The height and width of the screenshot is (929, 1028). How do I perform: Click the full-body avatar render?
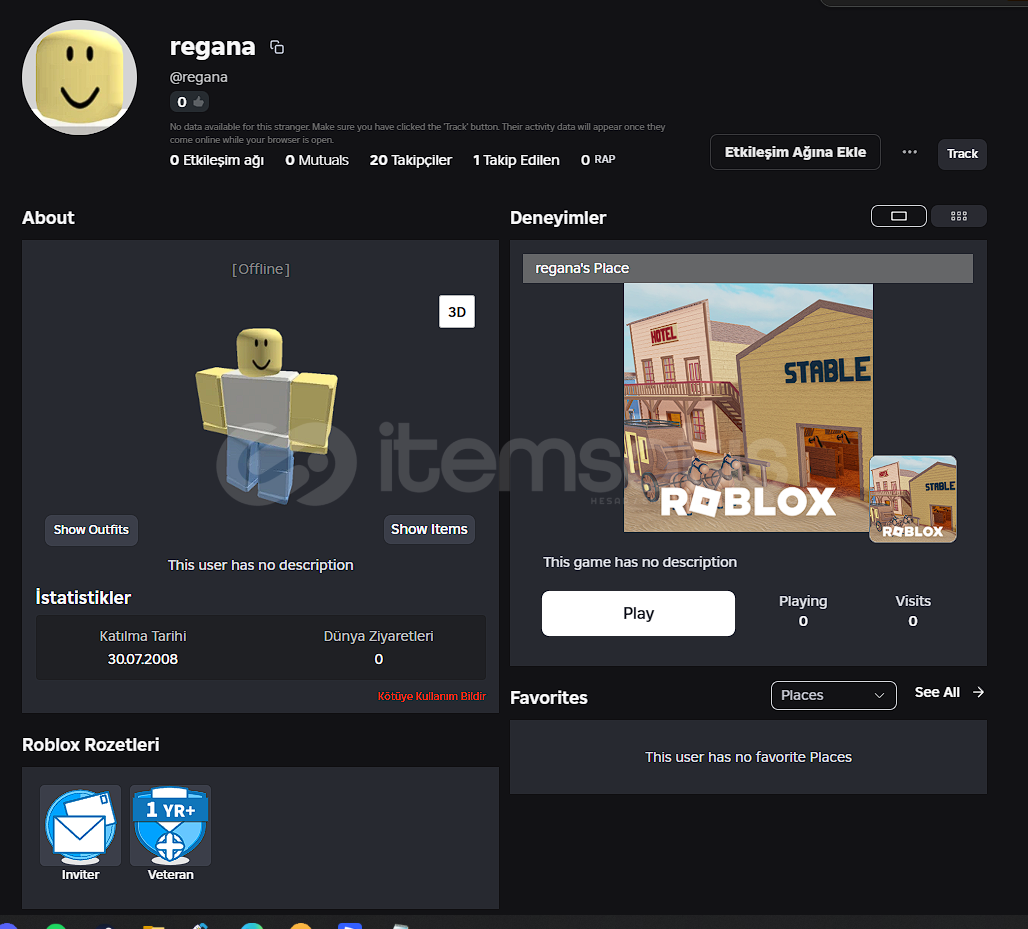coord(266,416)
